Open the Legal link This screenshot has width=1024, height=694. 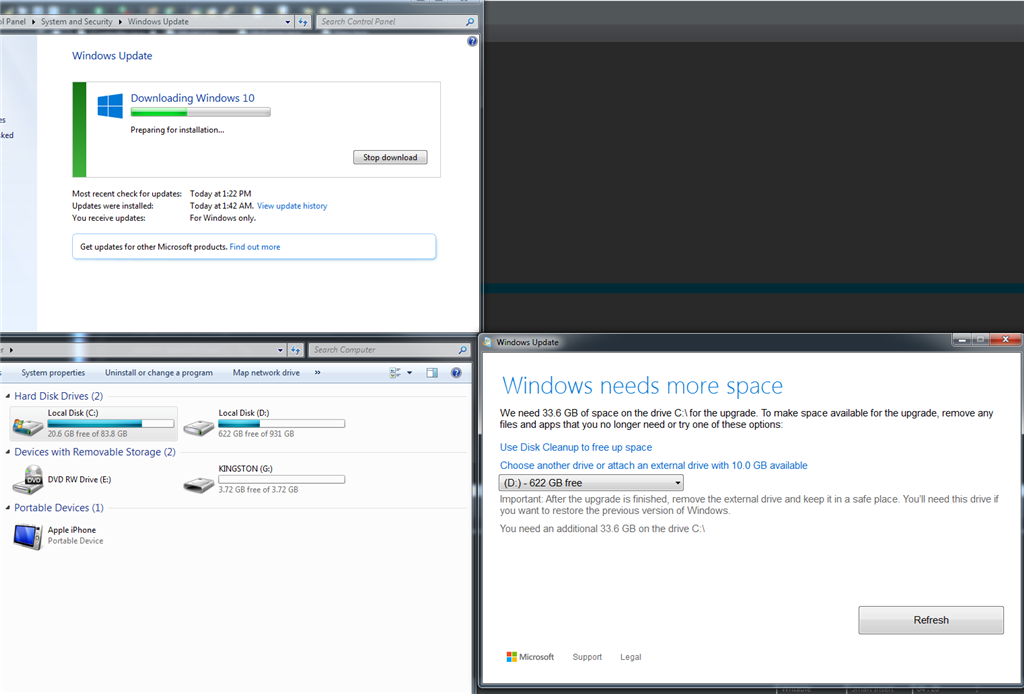tap(630, 657)
